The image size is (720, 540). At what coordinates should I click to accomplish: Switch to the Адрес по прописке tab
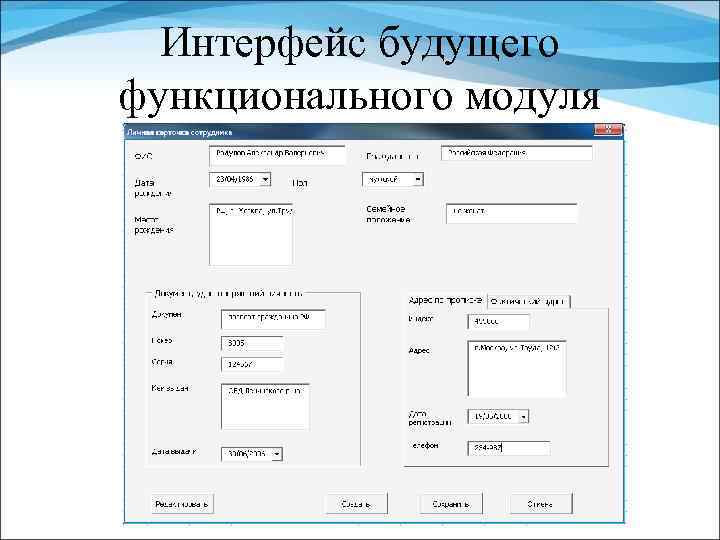click(x=445, y=301)
